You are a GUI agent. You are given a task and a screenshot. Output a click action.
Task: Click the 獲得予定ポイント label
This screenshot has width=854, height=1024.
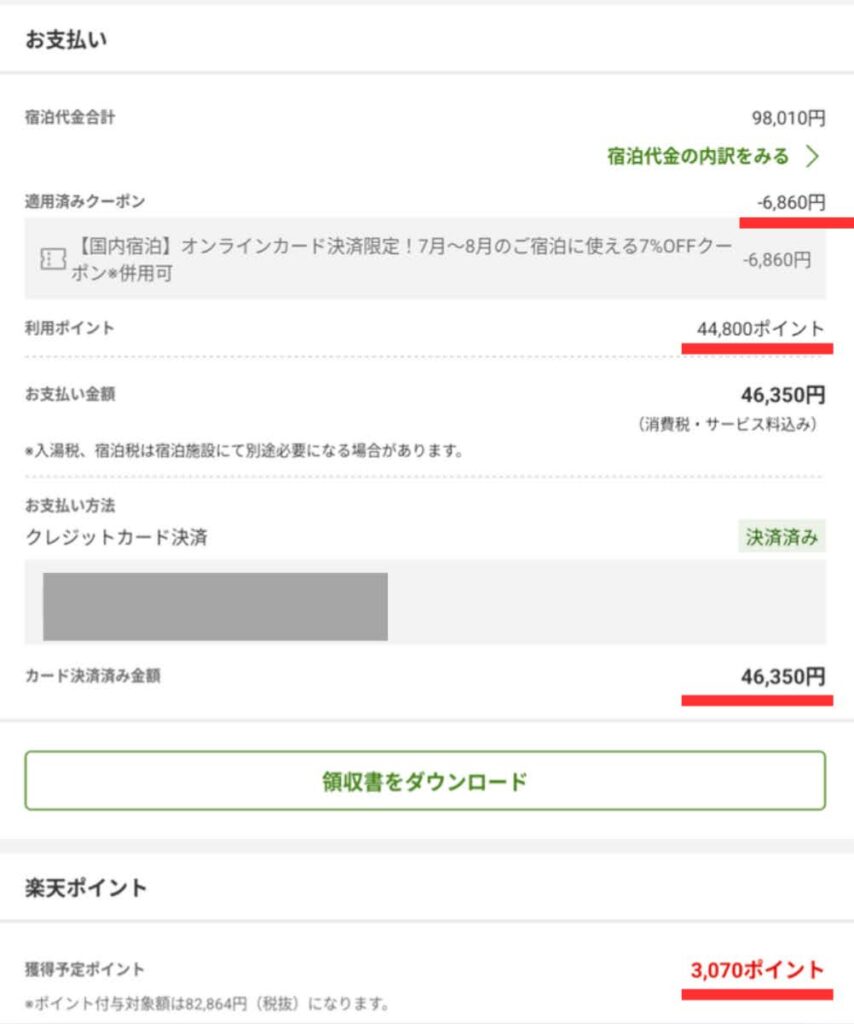pyautogui.click(x=84, y=969)
